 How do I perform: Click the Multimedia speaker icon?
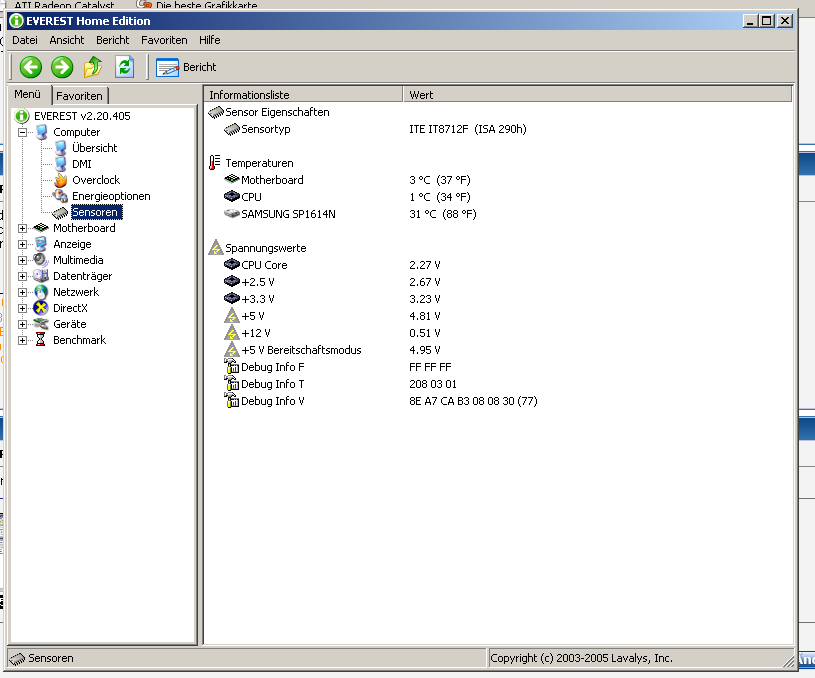click(41, 260)
